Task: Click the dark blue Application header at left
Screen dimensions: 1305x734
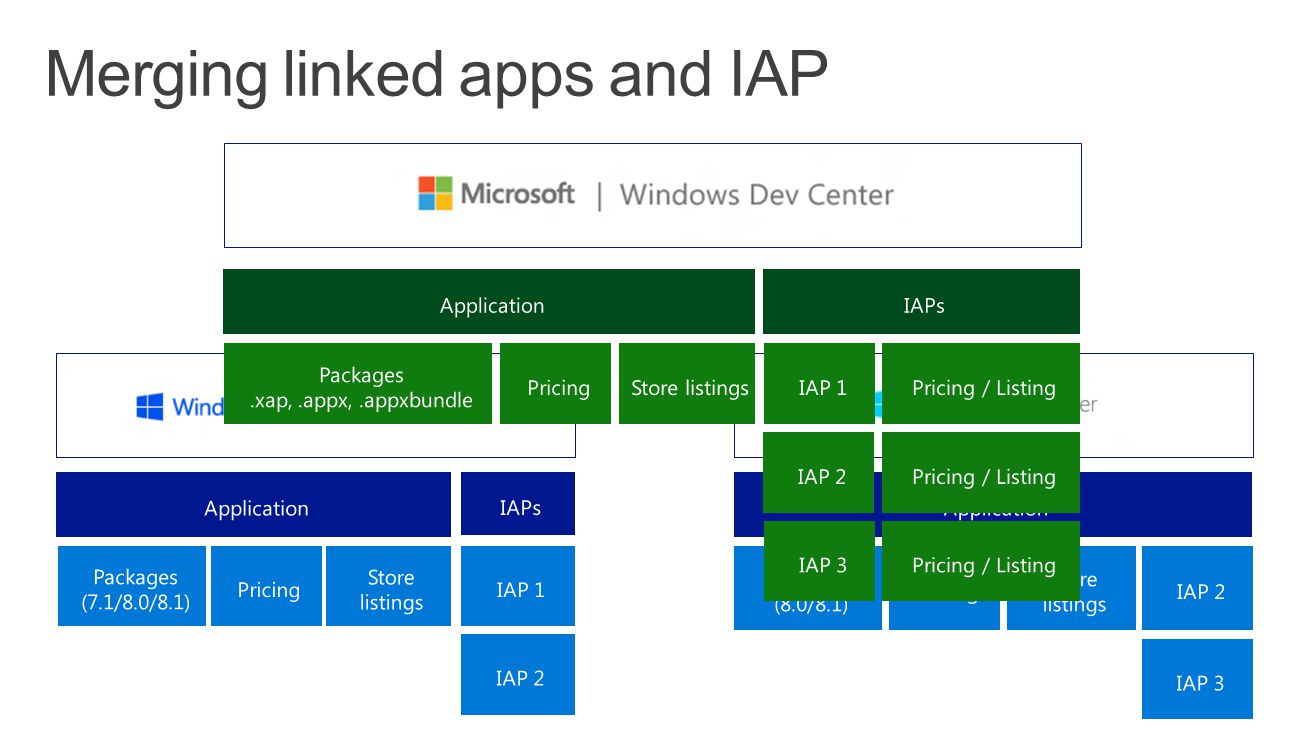Action: (254, 505)
